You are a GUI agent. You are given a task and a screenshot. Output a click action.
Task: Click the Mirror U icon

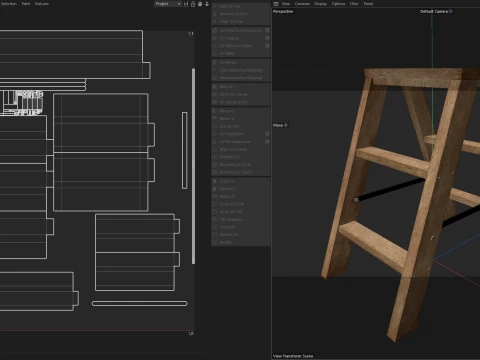point(215,111)
